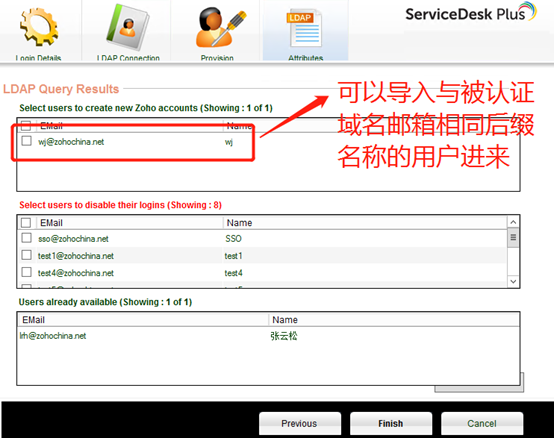Check the box for test1@zohochina.net

tap(26, 255)
